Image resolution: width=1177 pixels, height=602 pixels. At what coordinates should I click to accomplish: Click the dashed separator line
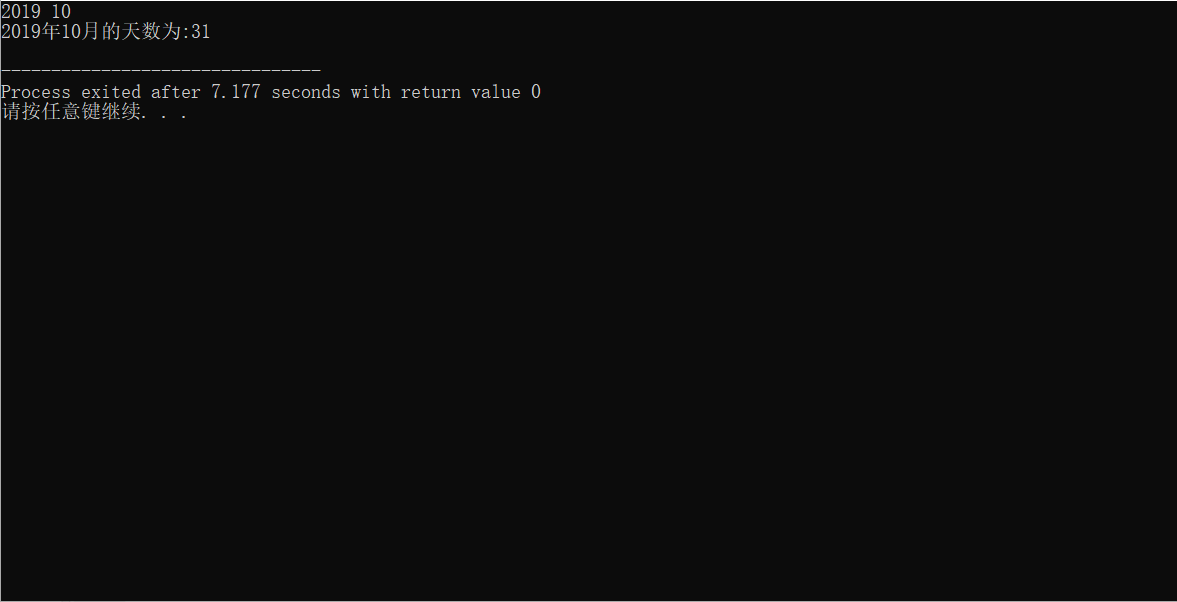(x=161, y=71)
